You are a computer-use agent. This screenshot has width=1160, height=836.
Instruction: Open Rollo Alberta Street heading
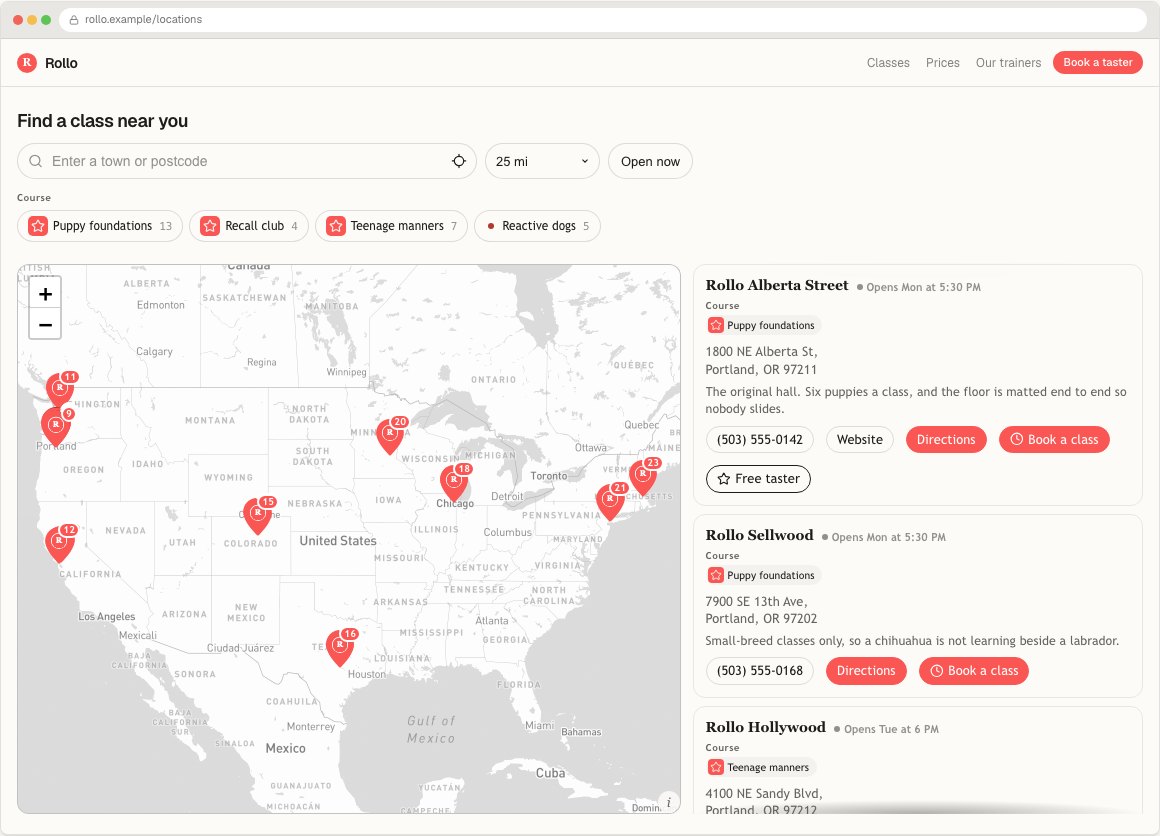tap(777, 286)
